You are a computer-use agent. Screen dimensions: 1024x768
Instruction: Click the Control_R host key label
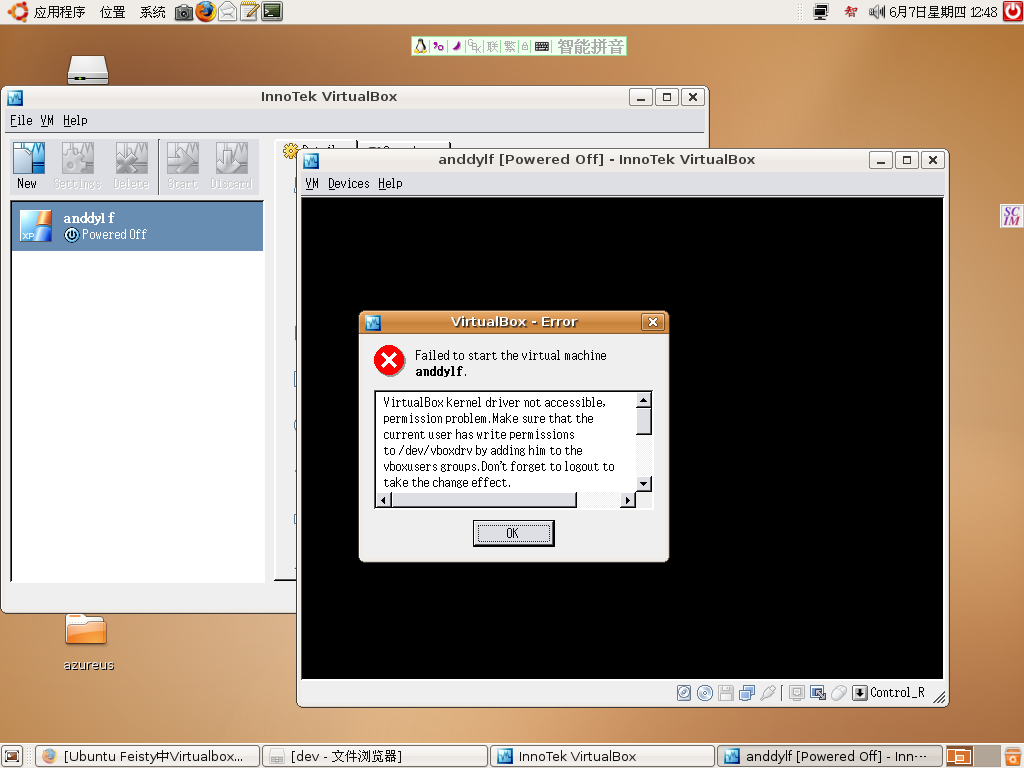pos(897,693)
